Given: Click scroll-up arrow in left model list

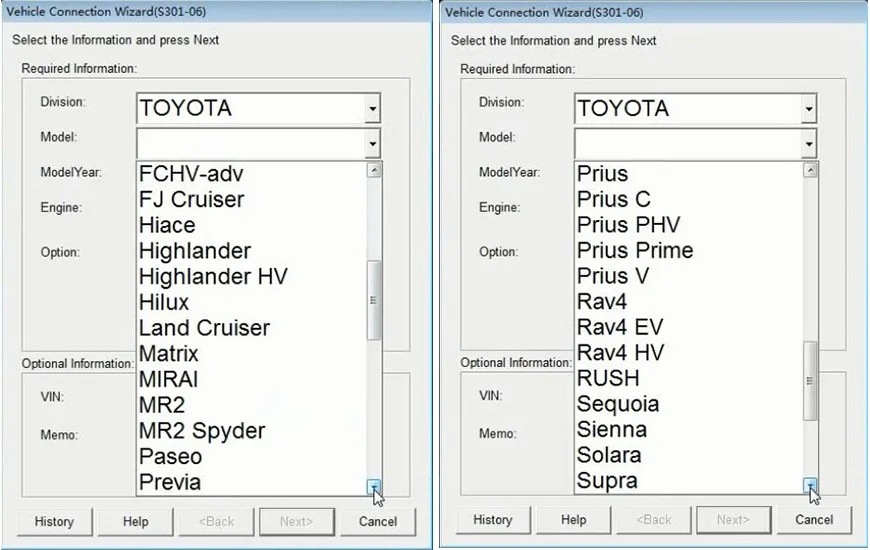Looking at the screenshot, I should [x=374, y=170].
